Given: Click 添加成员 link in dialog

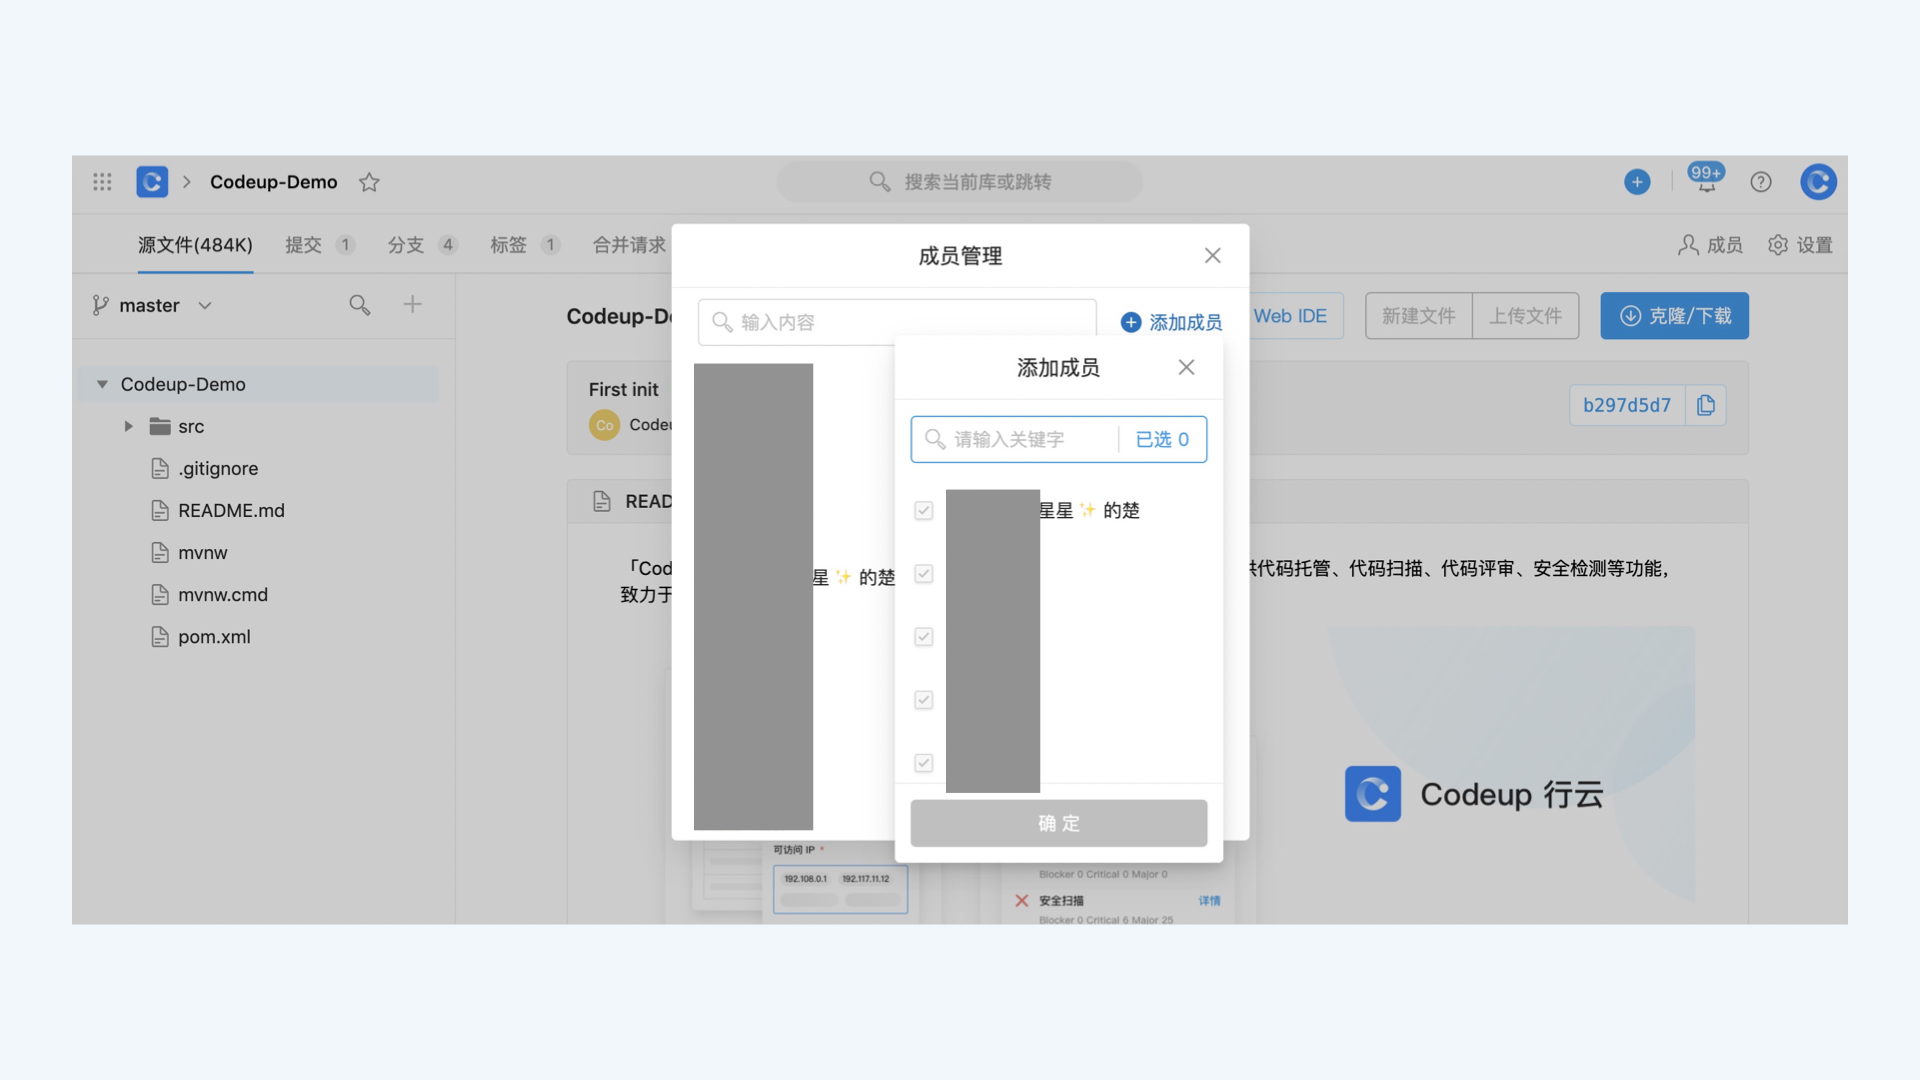Looking at the screenshot, I should [1171, 322].
